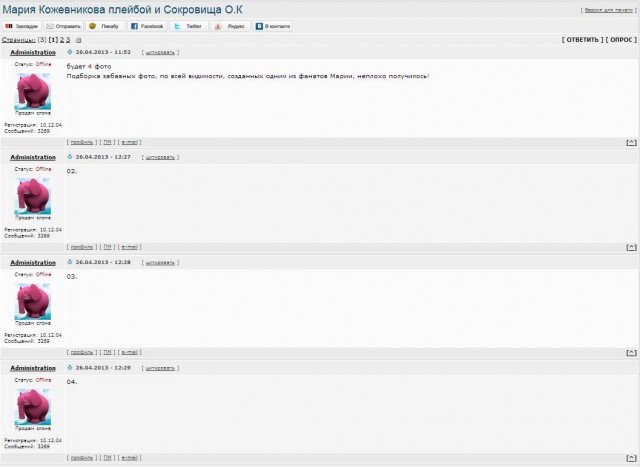Share the thread on Facebook

click(148, 26)
